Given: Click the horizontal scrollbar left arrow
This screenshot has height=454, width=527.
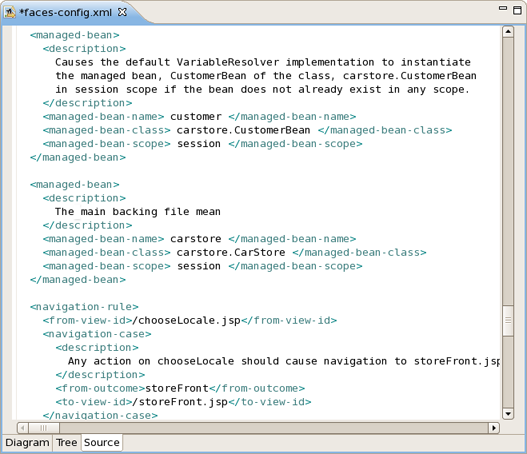Looking at the screenshot, I should 23,428.
